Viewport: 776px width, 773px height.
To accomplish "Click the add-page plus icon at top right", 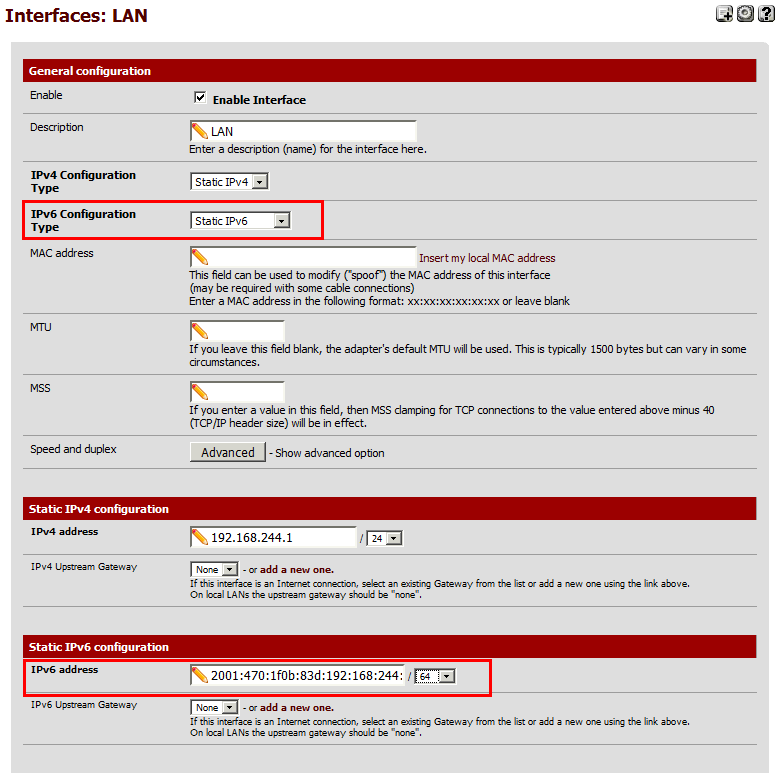I will [x=725, y=14].
